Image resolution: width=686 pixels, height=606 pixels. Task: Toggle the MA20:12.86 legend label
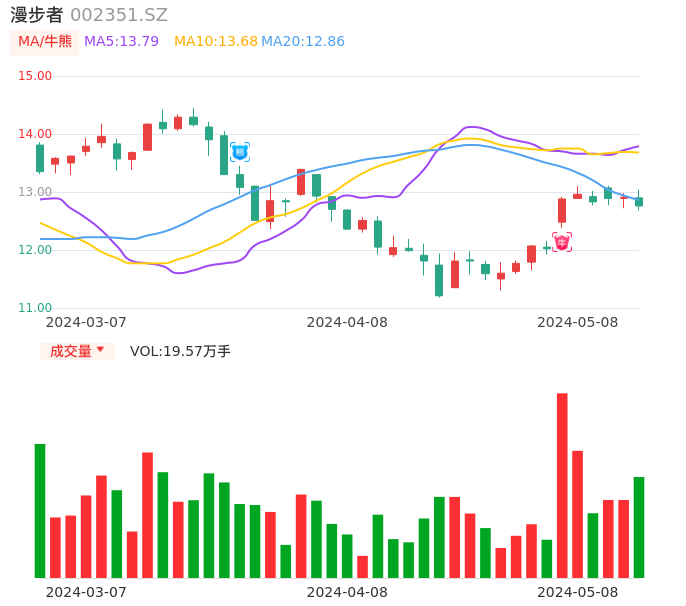(x=302, y=42)
